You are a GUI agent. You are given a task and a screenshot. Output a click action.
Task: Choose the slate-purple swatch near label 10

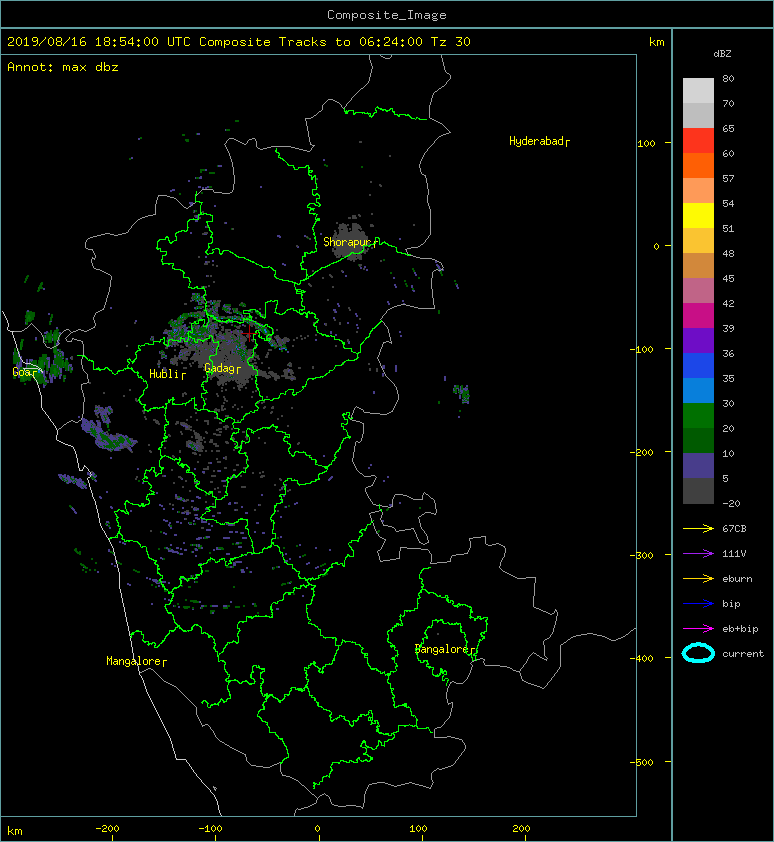click(x=698, y=466)
